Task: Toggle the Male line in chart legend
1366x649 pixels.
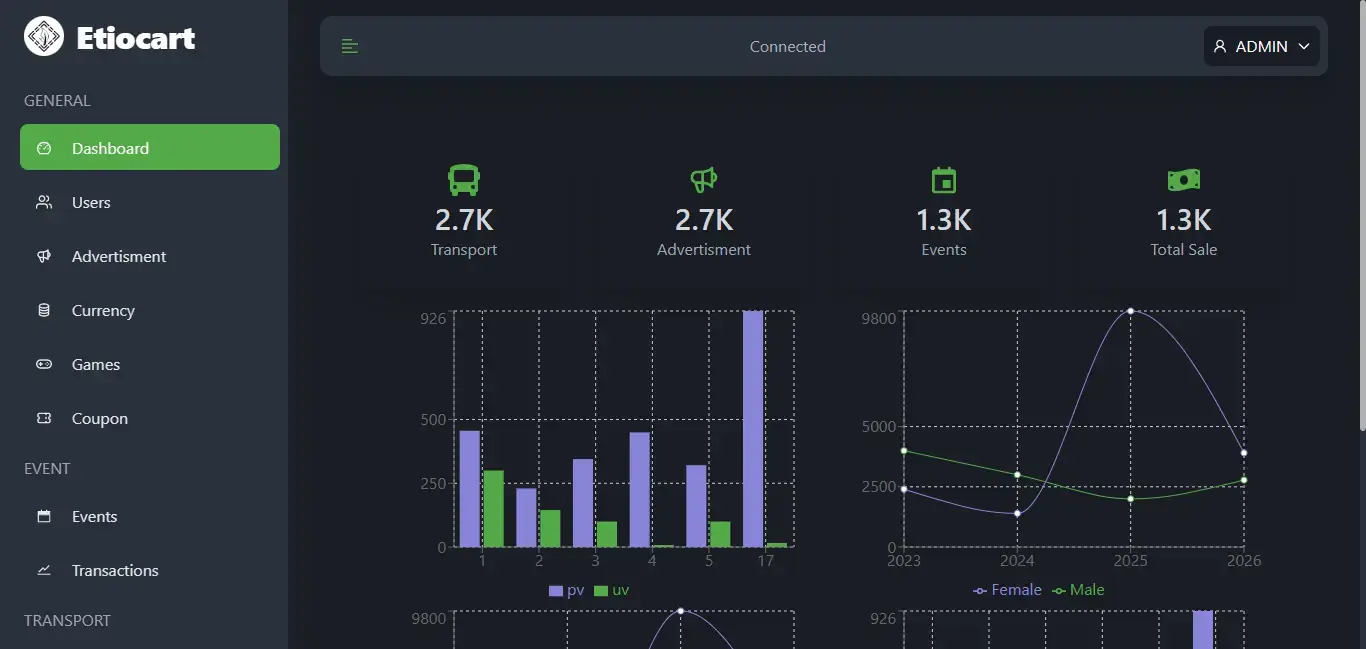Action: click(1078, 590)
